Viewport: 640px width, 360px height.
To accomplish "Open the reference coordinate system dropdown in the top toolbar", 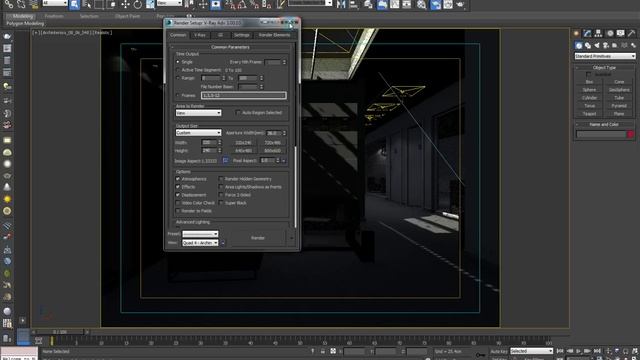I will pyautogui.click(x=169, y=3).
